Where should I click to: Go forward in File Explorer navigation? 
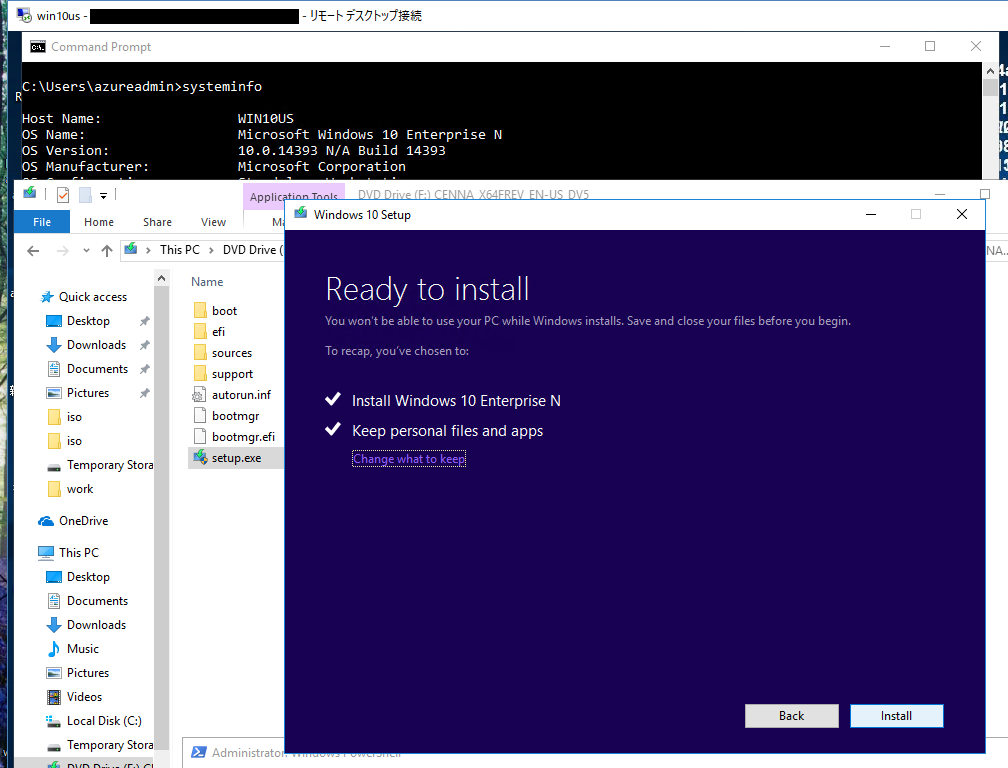[x=62, y=251]
